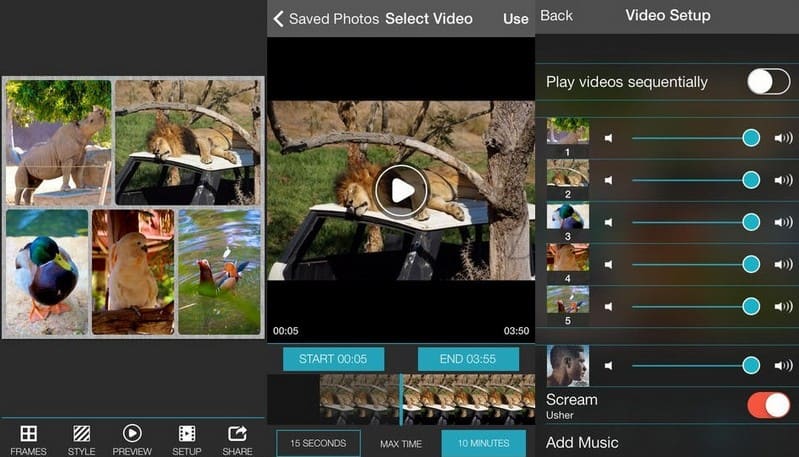Choose the MAX TIME option
The width and height of the screenshot is (799, 457).
401,443
